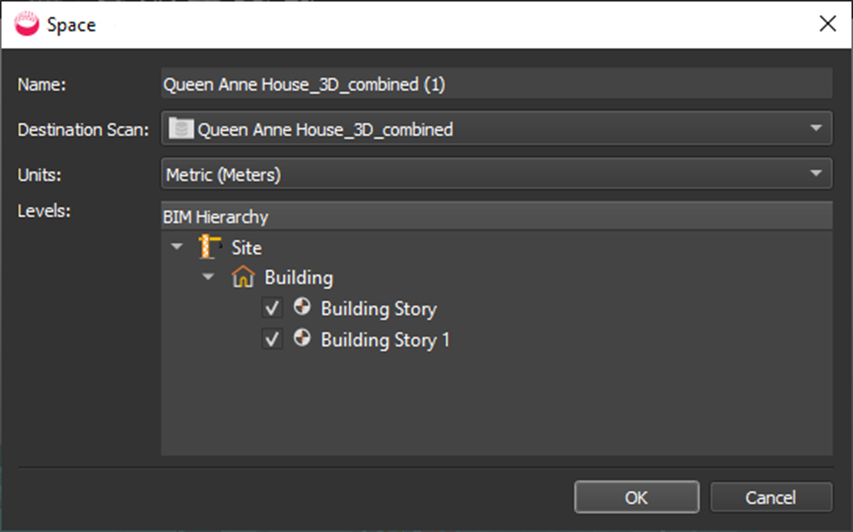Click the scan database icon in Destination Scan
Screen dimensions: 853x532
click(x=180, y=129)
